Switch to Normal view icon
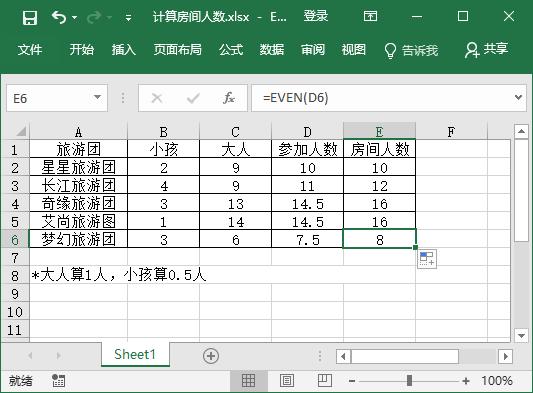 pyautogui.click(x=248, y=380)
